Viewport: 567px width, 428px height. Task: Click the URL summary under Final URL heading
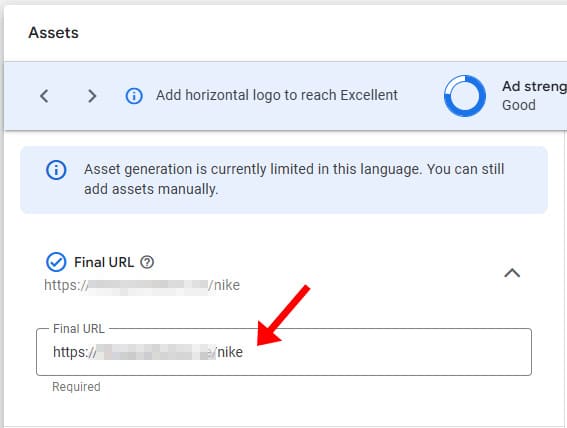click(x=142, y=285)
